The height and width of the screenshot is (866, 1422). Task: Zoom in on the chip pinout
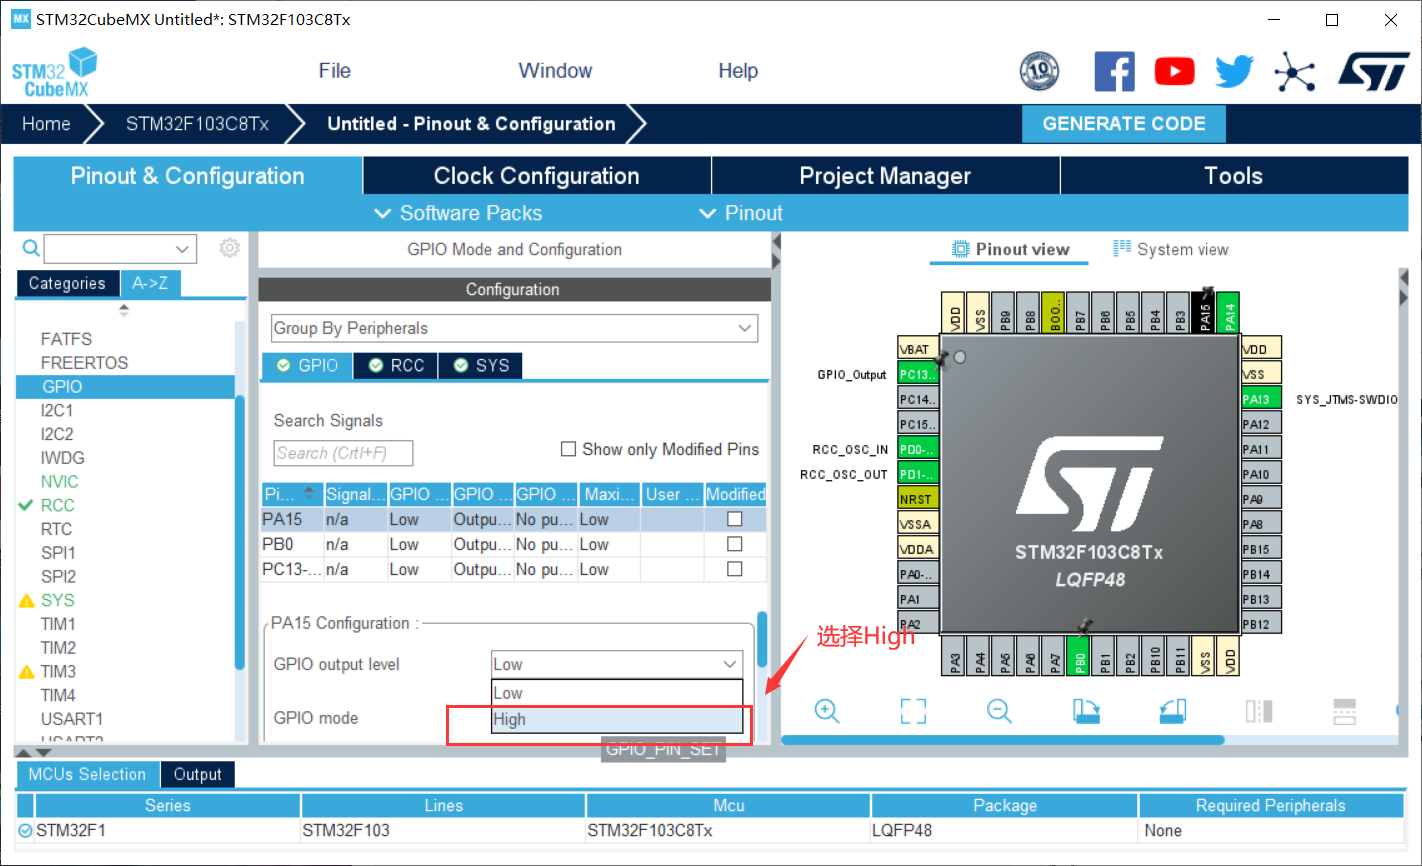click(827, 711)
